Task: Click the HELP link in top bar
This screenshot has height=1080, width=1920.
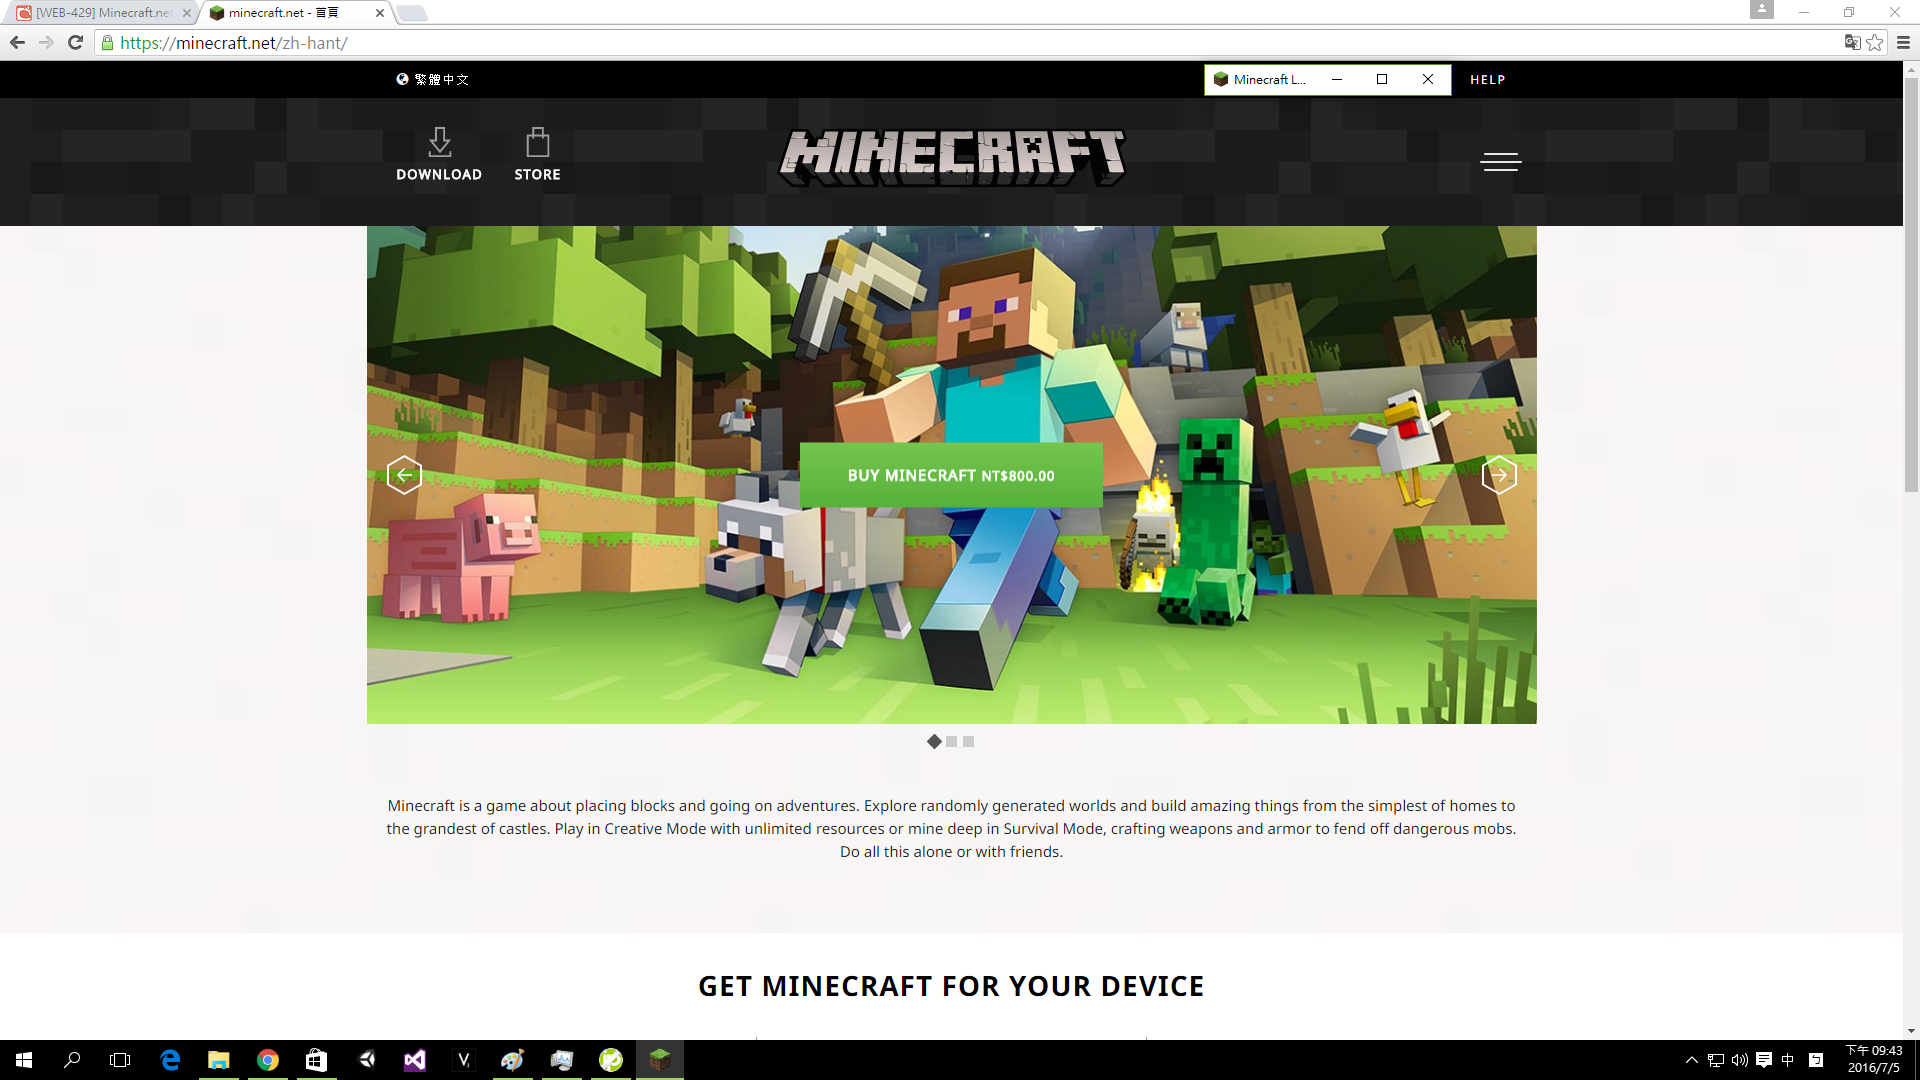Action: [1487, 79]
